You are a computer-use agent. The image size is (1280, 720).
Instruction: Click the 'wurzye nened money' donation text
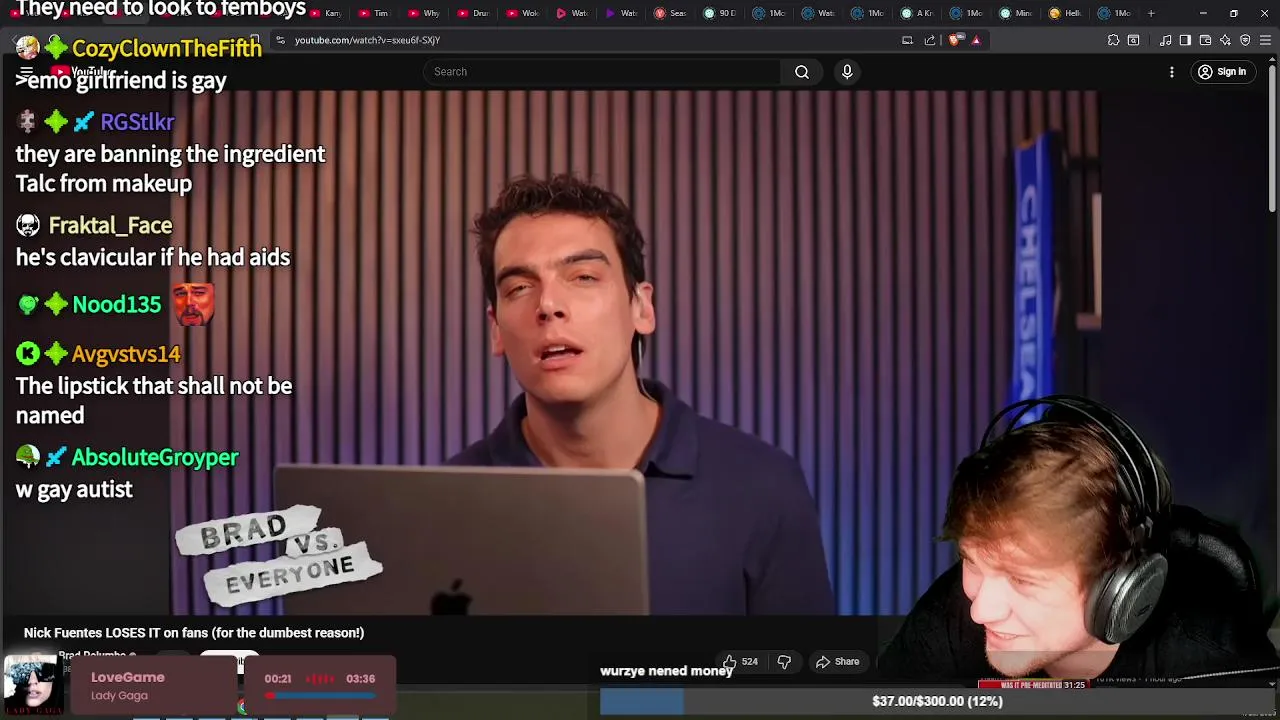666,671
